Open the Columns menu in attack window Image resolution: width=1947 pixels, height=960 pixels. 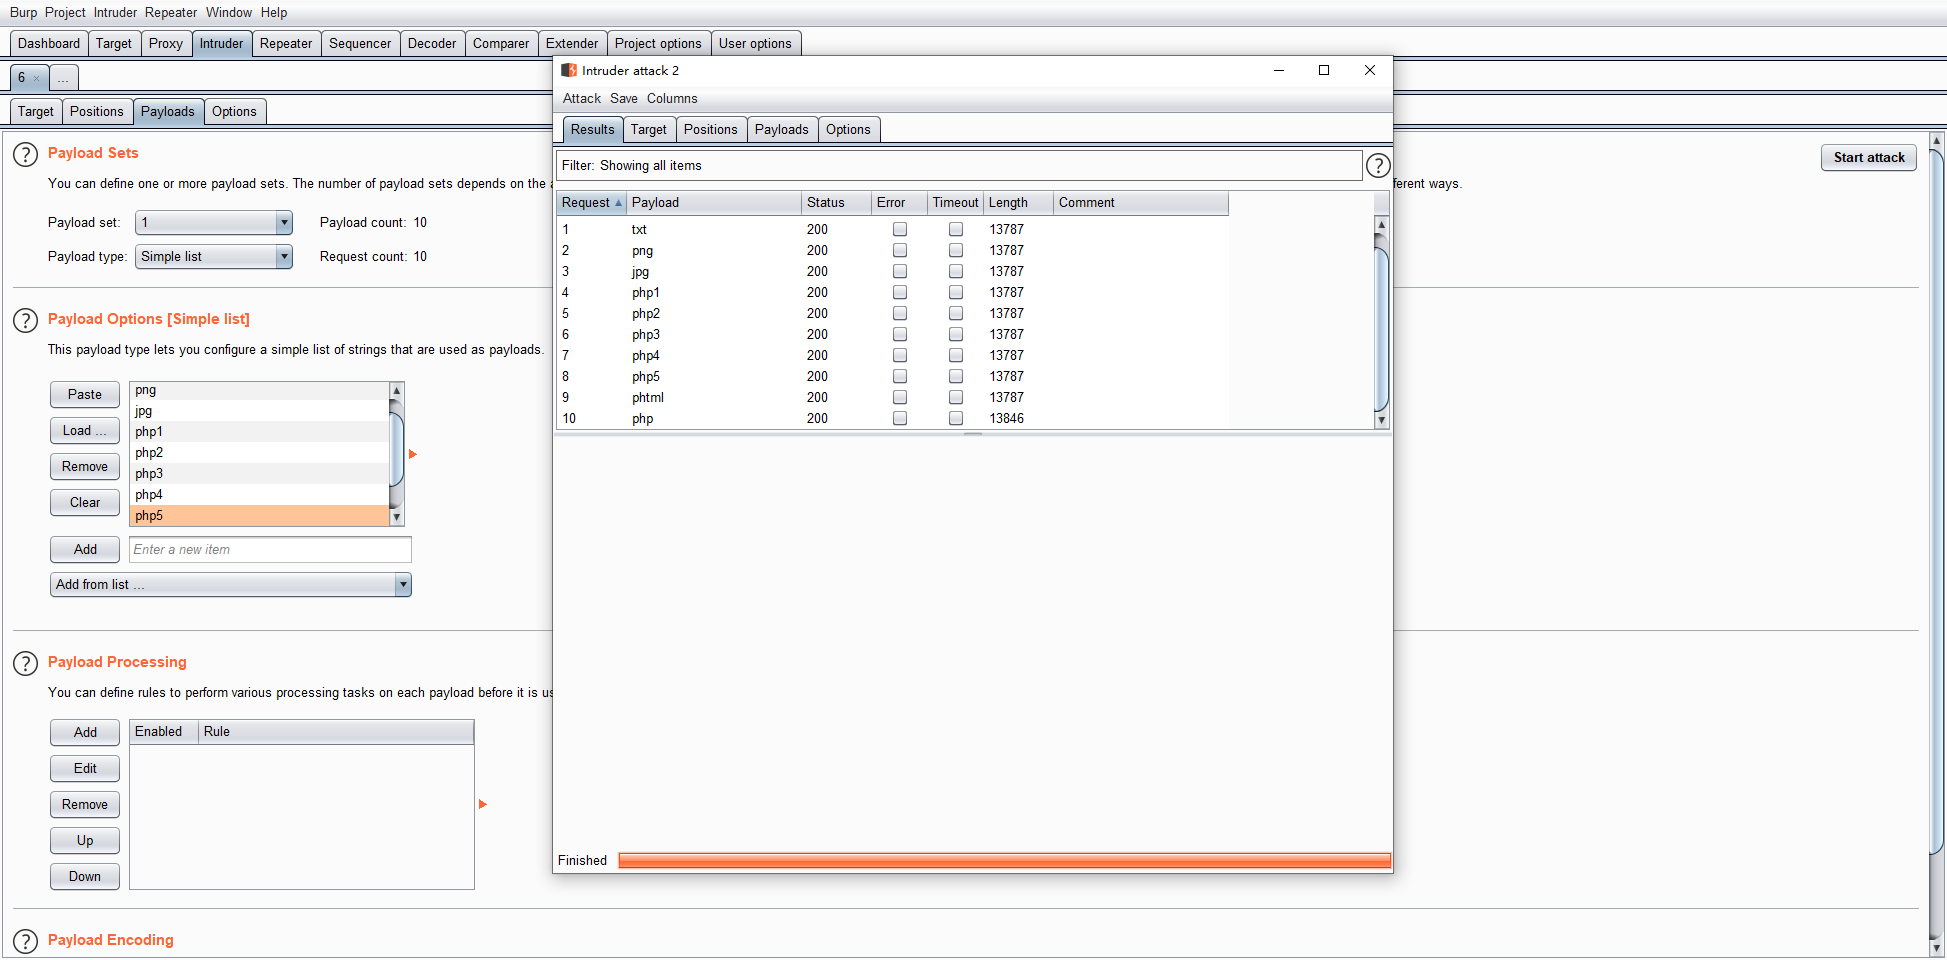[x=672, y=99]
